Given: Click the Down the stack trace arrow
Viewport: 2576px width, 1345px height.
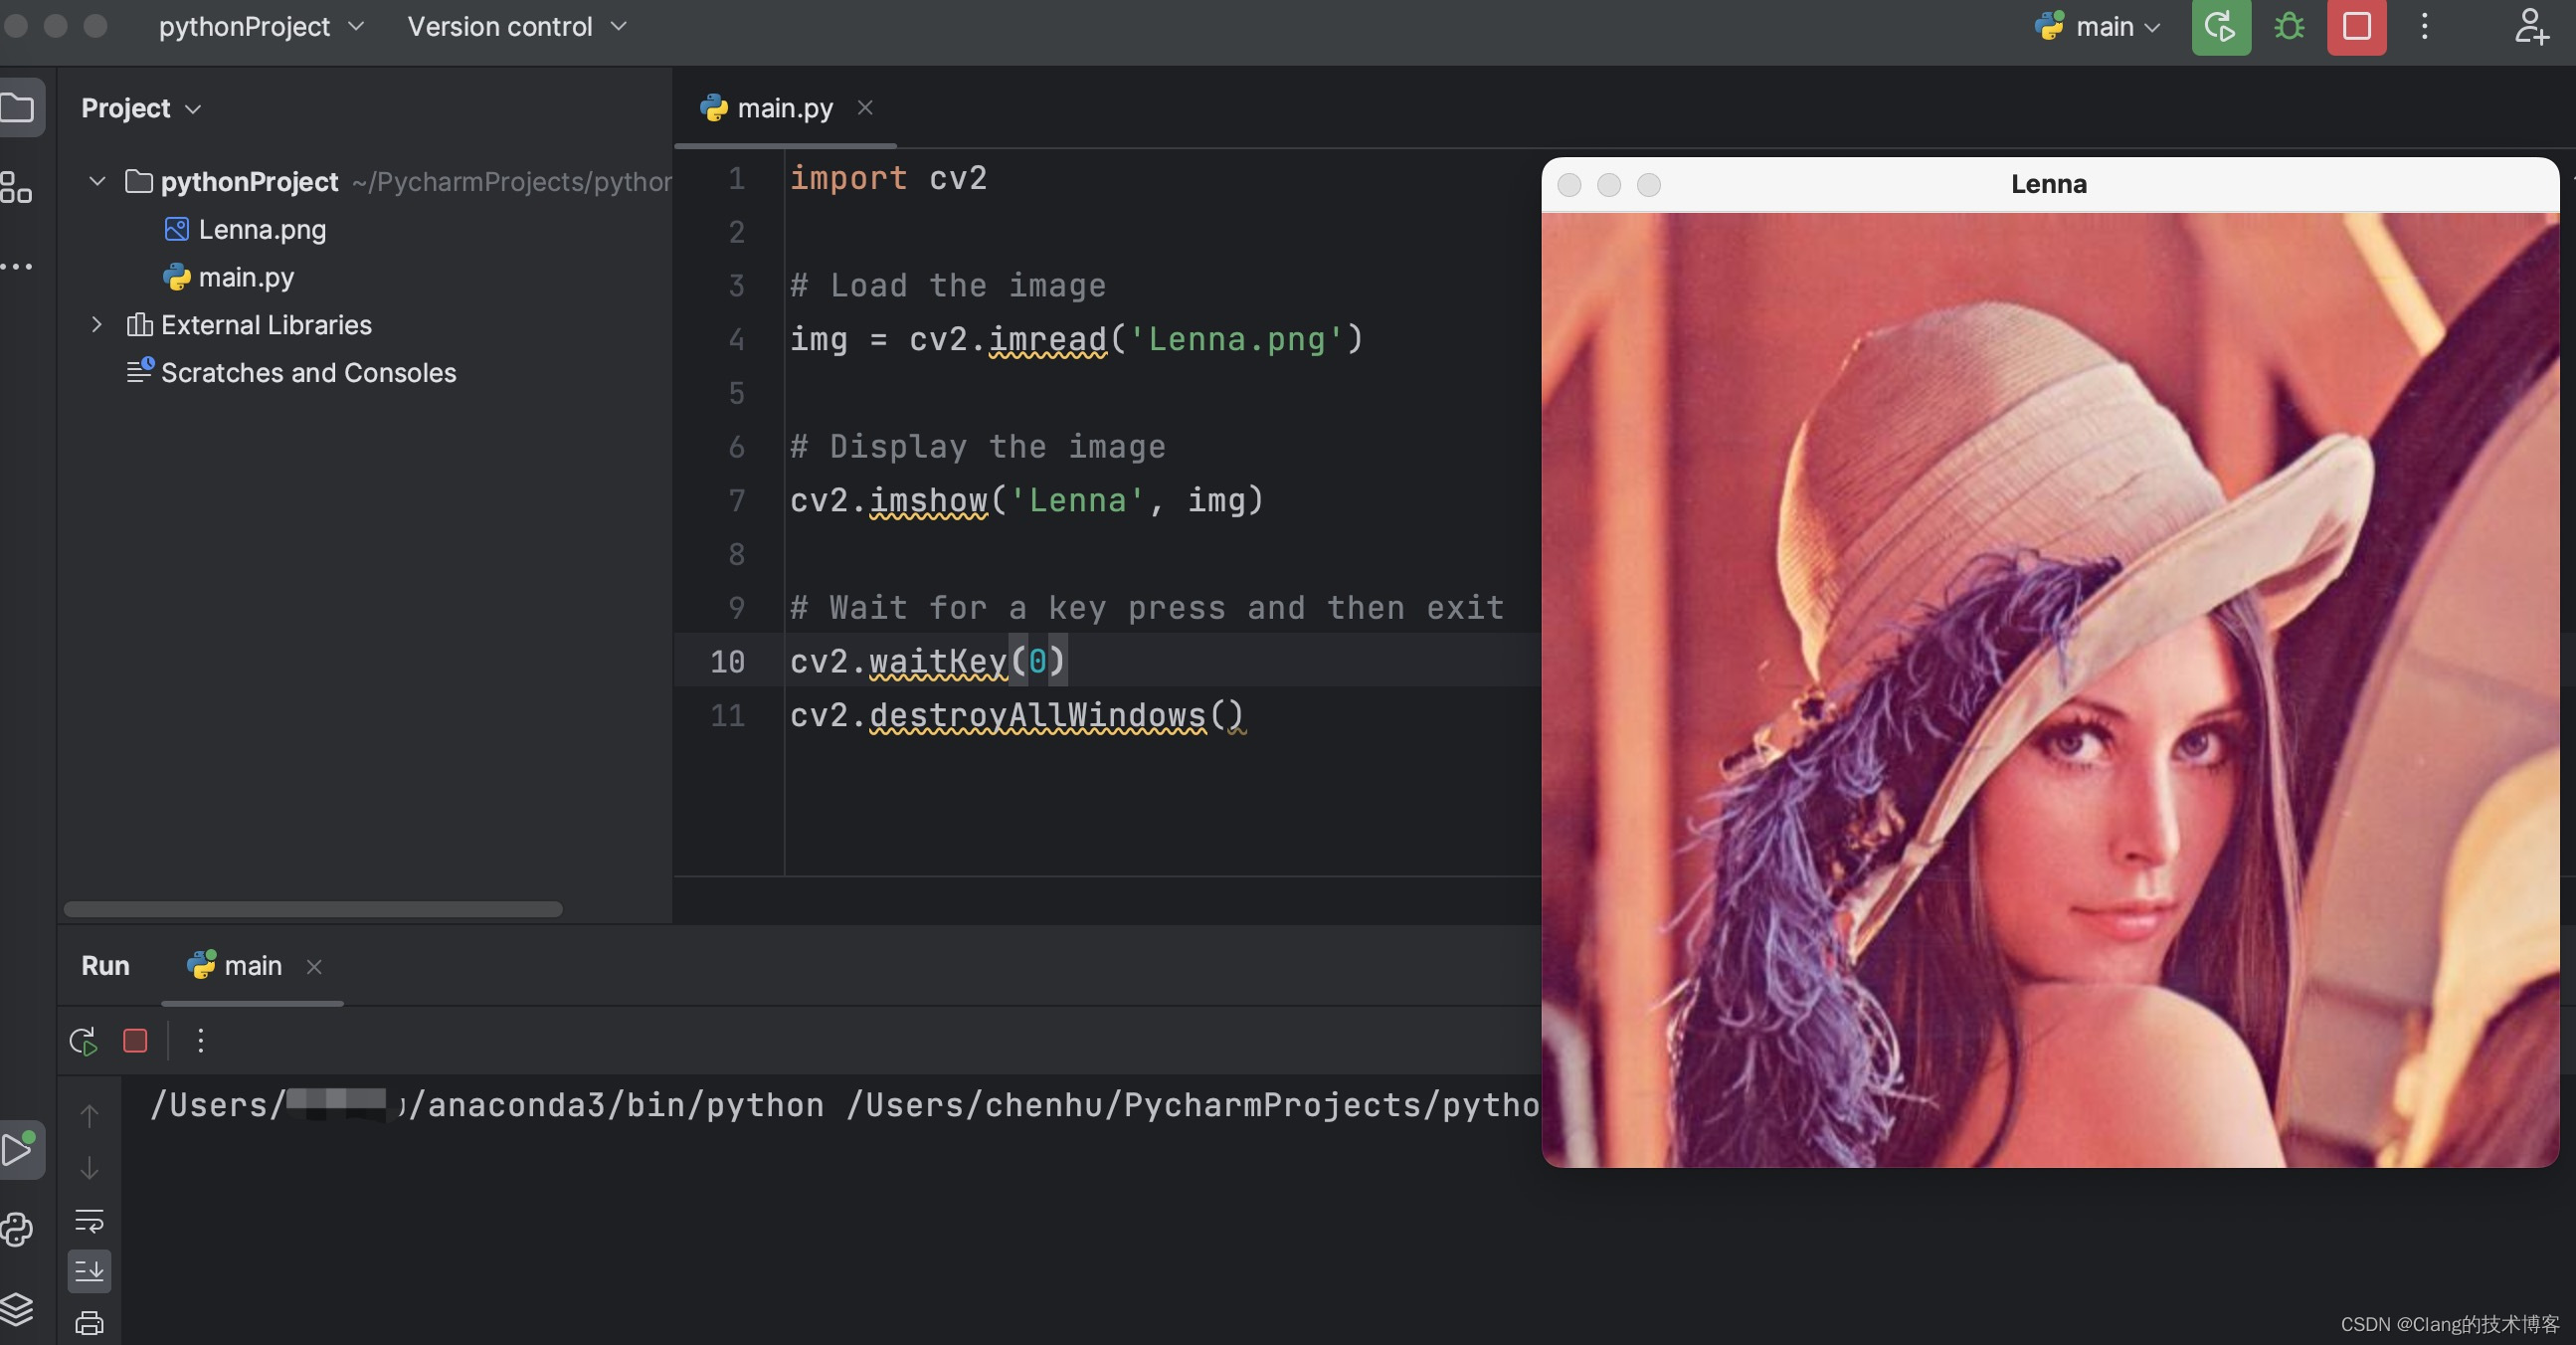Looking at the screenshot, I should (x=89, y=1168).
